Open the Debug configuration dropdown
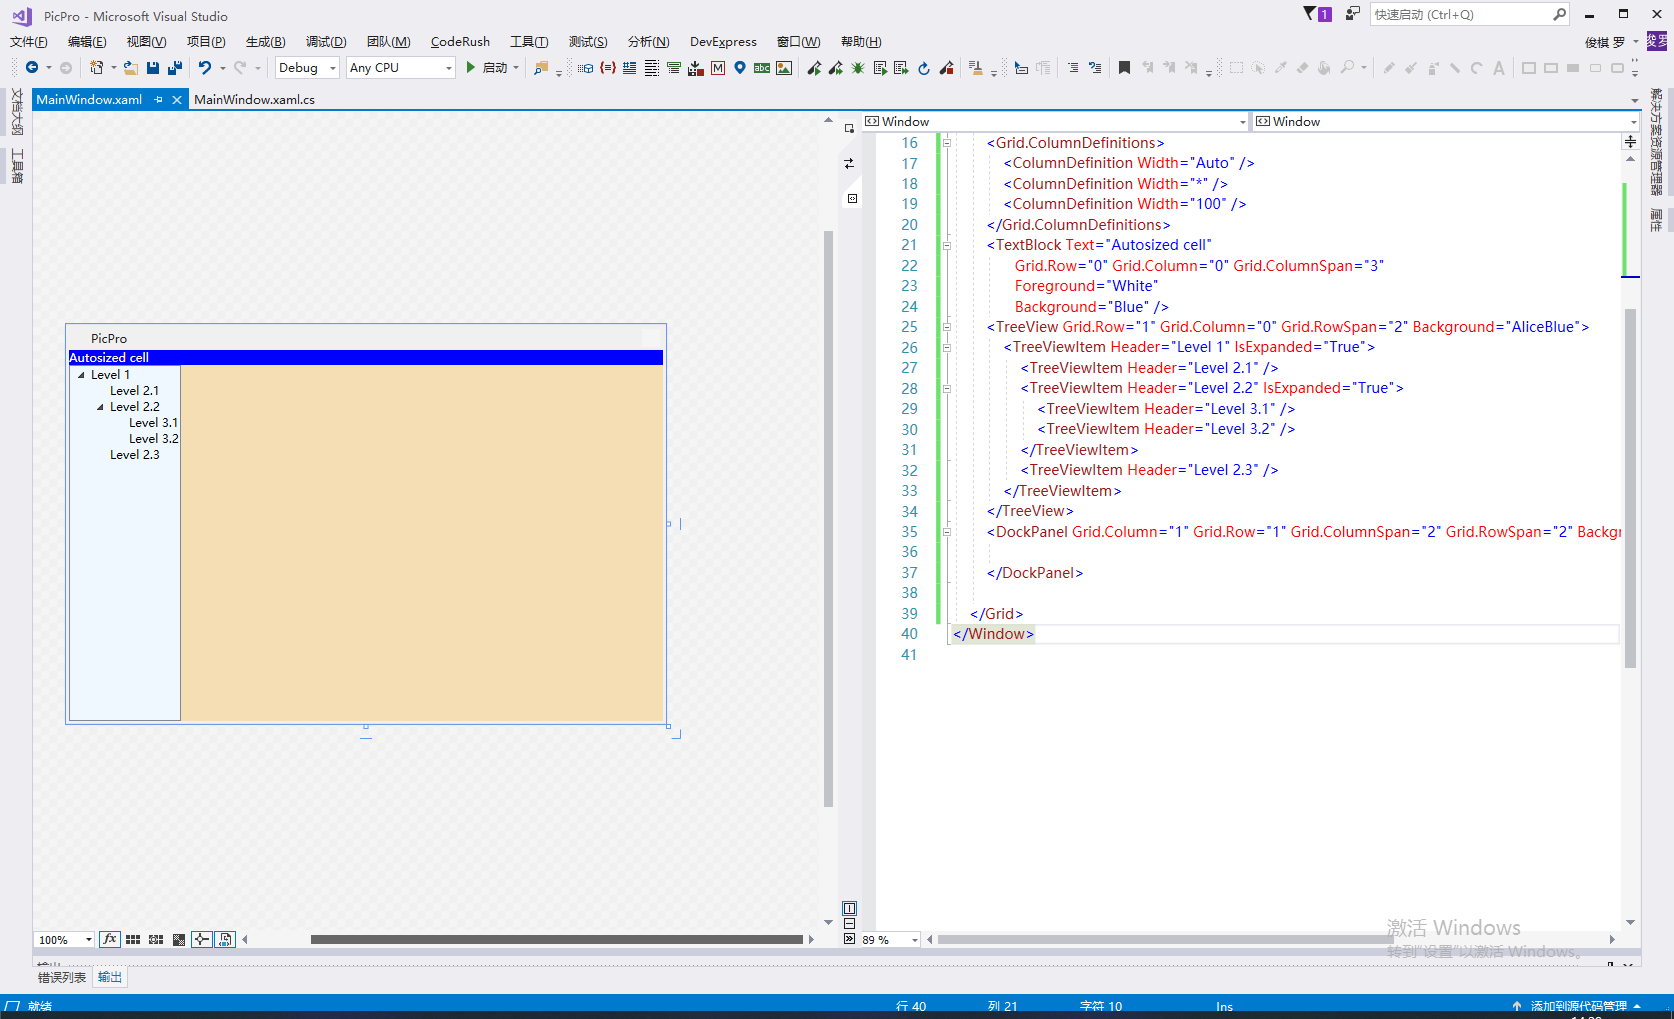 point(307,68)
